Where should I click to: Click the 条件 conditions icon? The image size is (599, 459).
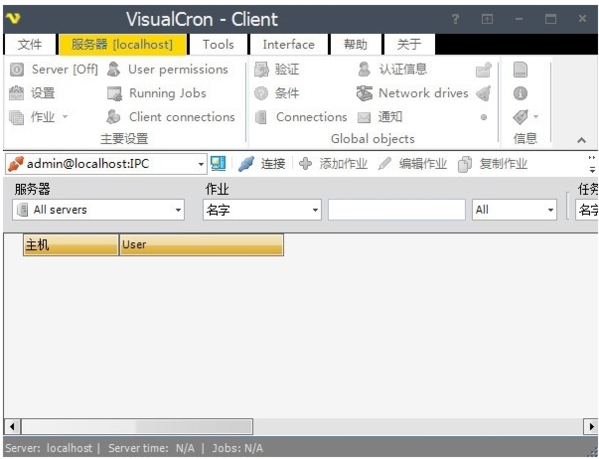coord(261,93)
